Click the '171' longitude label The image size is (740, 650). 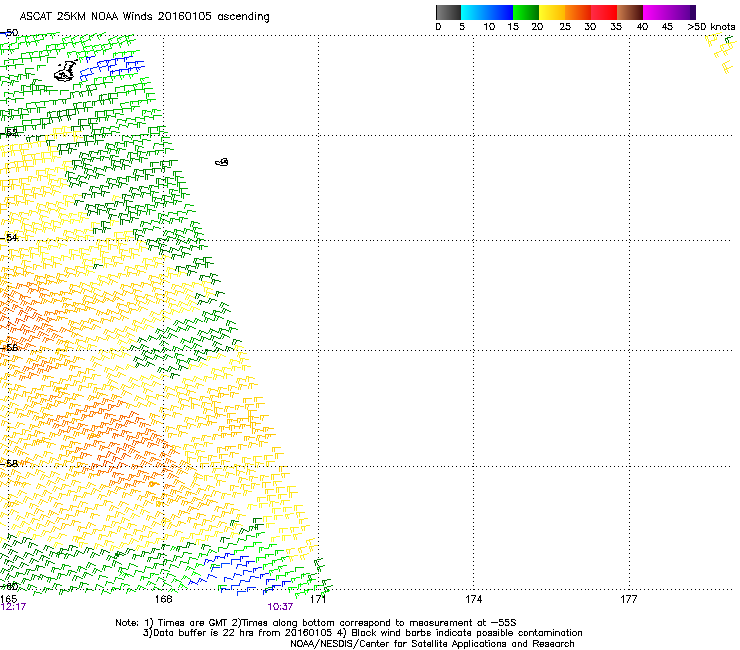click(x=319, y=599)
